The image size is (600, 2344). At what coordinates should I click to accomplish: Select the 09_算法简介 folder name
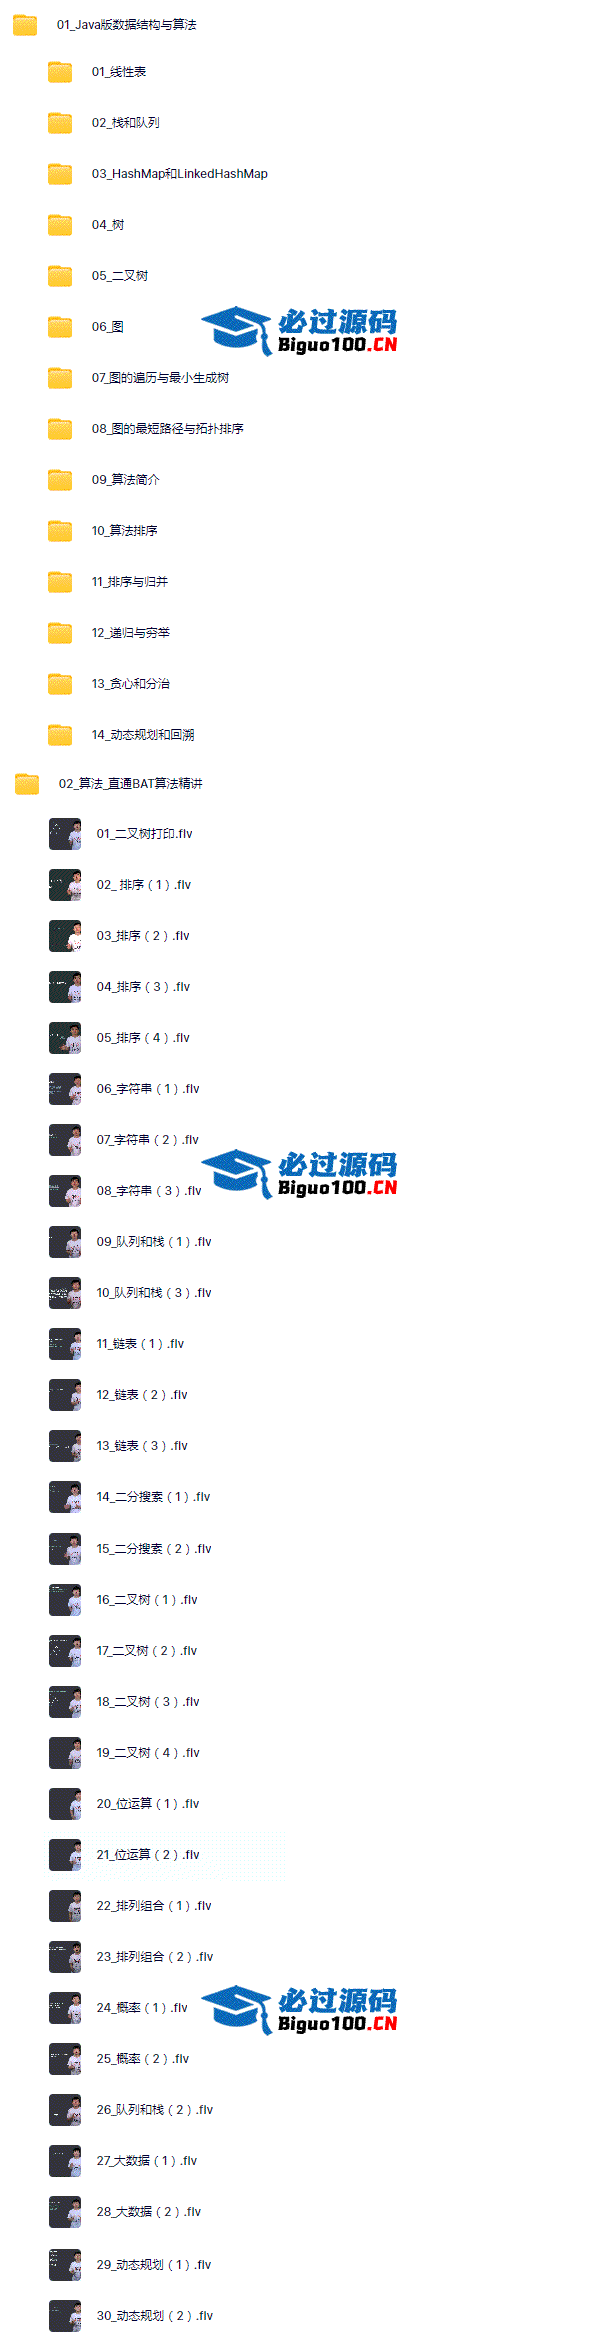(x=126, y=480)
